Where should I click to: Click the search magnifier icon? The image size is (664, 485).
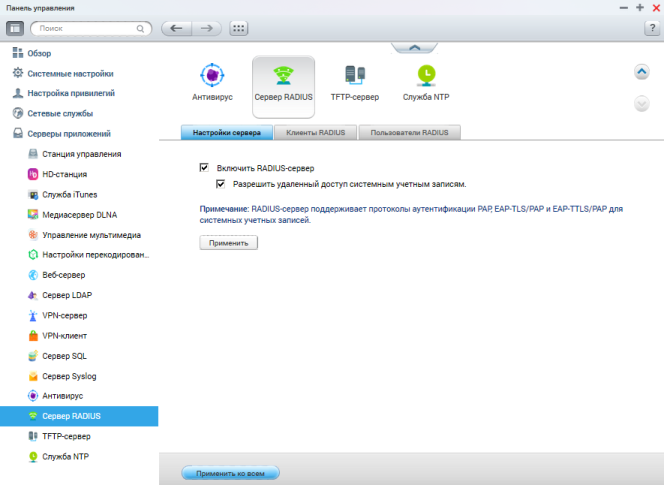(x=140, y=28)
